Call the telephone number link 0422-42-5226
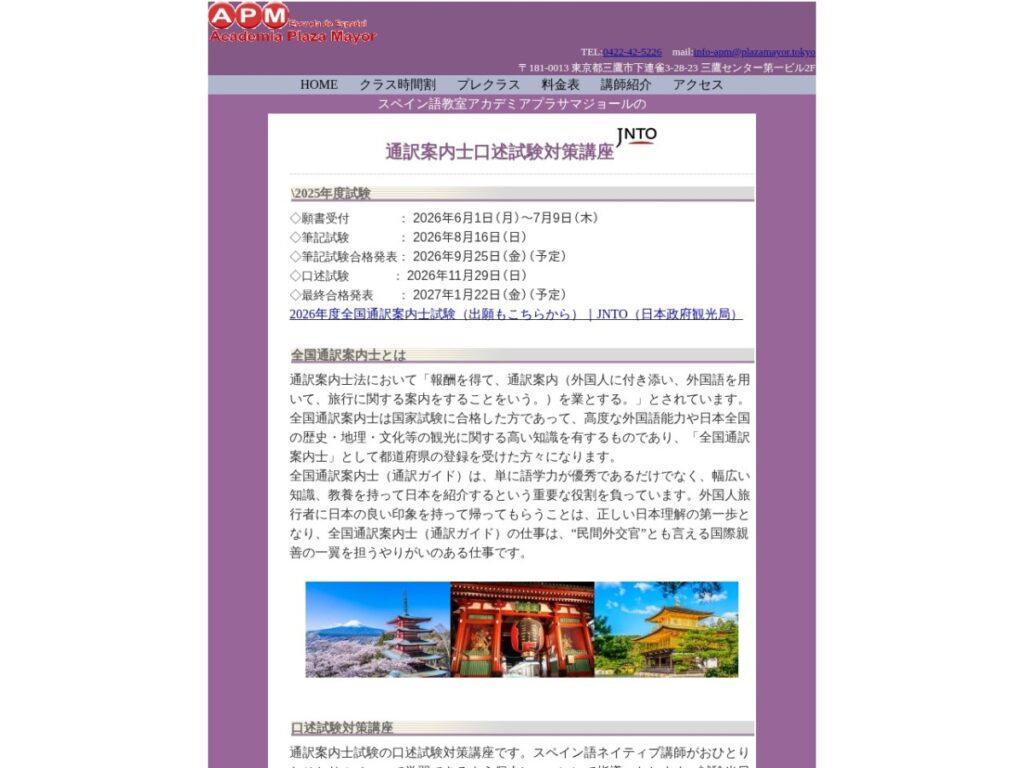The width and height of the screenshot is (1024, 768). pos(632,52)
